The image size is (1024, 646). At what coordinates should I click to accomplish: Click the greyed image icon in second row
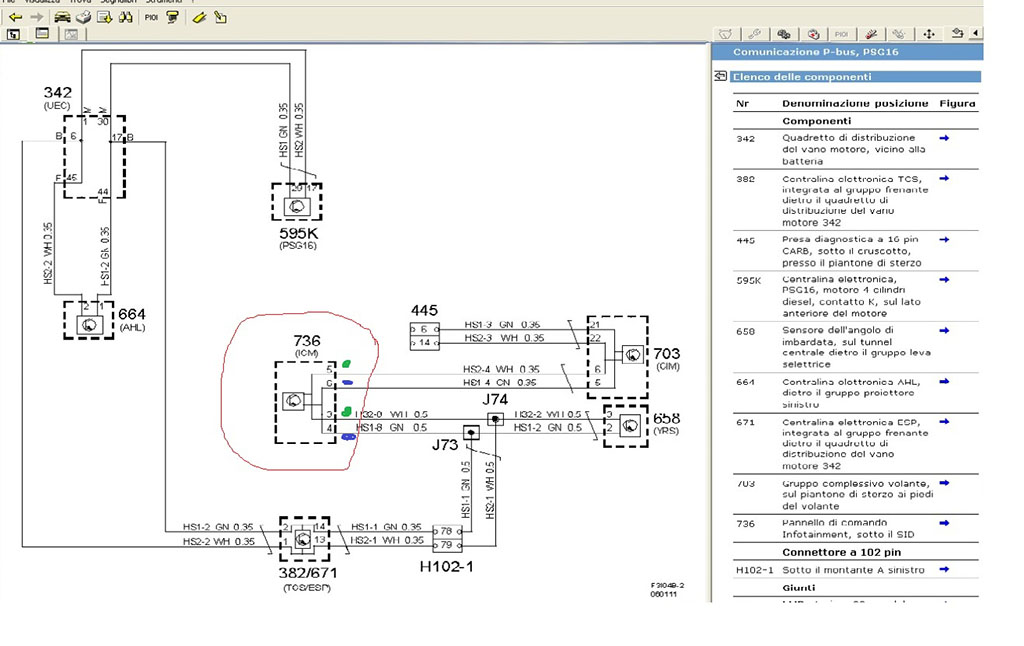tap(71, 34)
